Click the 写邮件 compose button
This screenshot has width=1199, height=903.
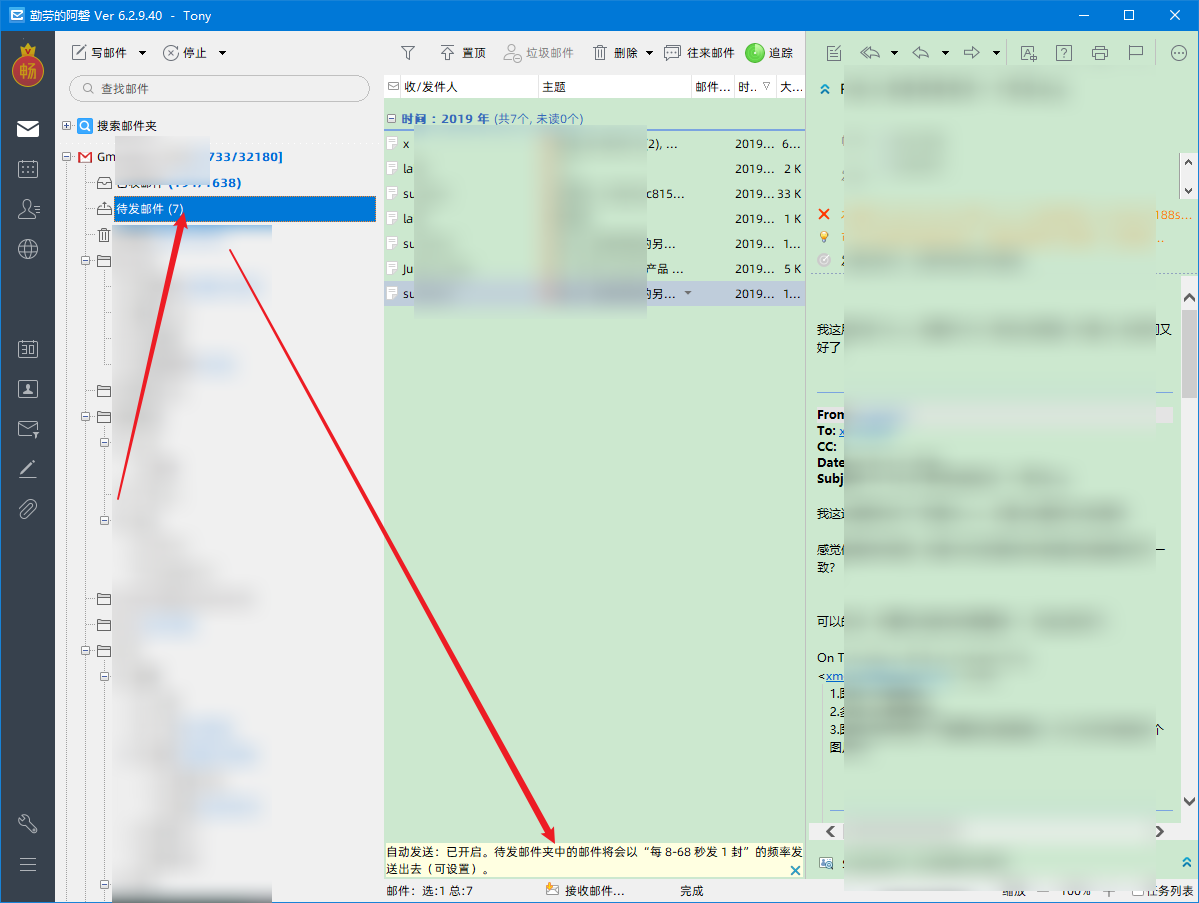[99, 53]
